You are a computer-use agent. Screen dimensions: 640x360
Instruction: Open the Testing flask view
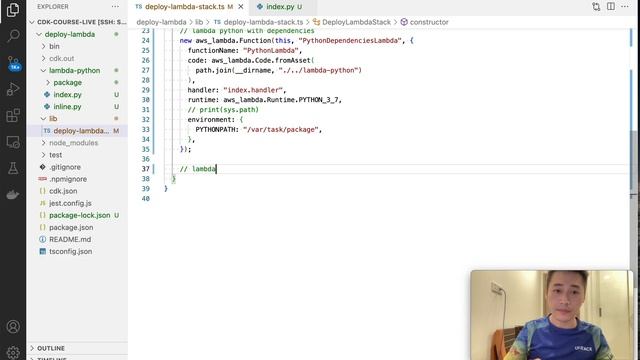coord(13,168)
